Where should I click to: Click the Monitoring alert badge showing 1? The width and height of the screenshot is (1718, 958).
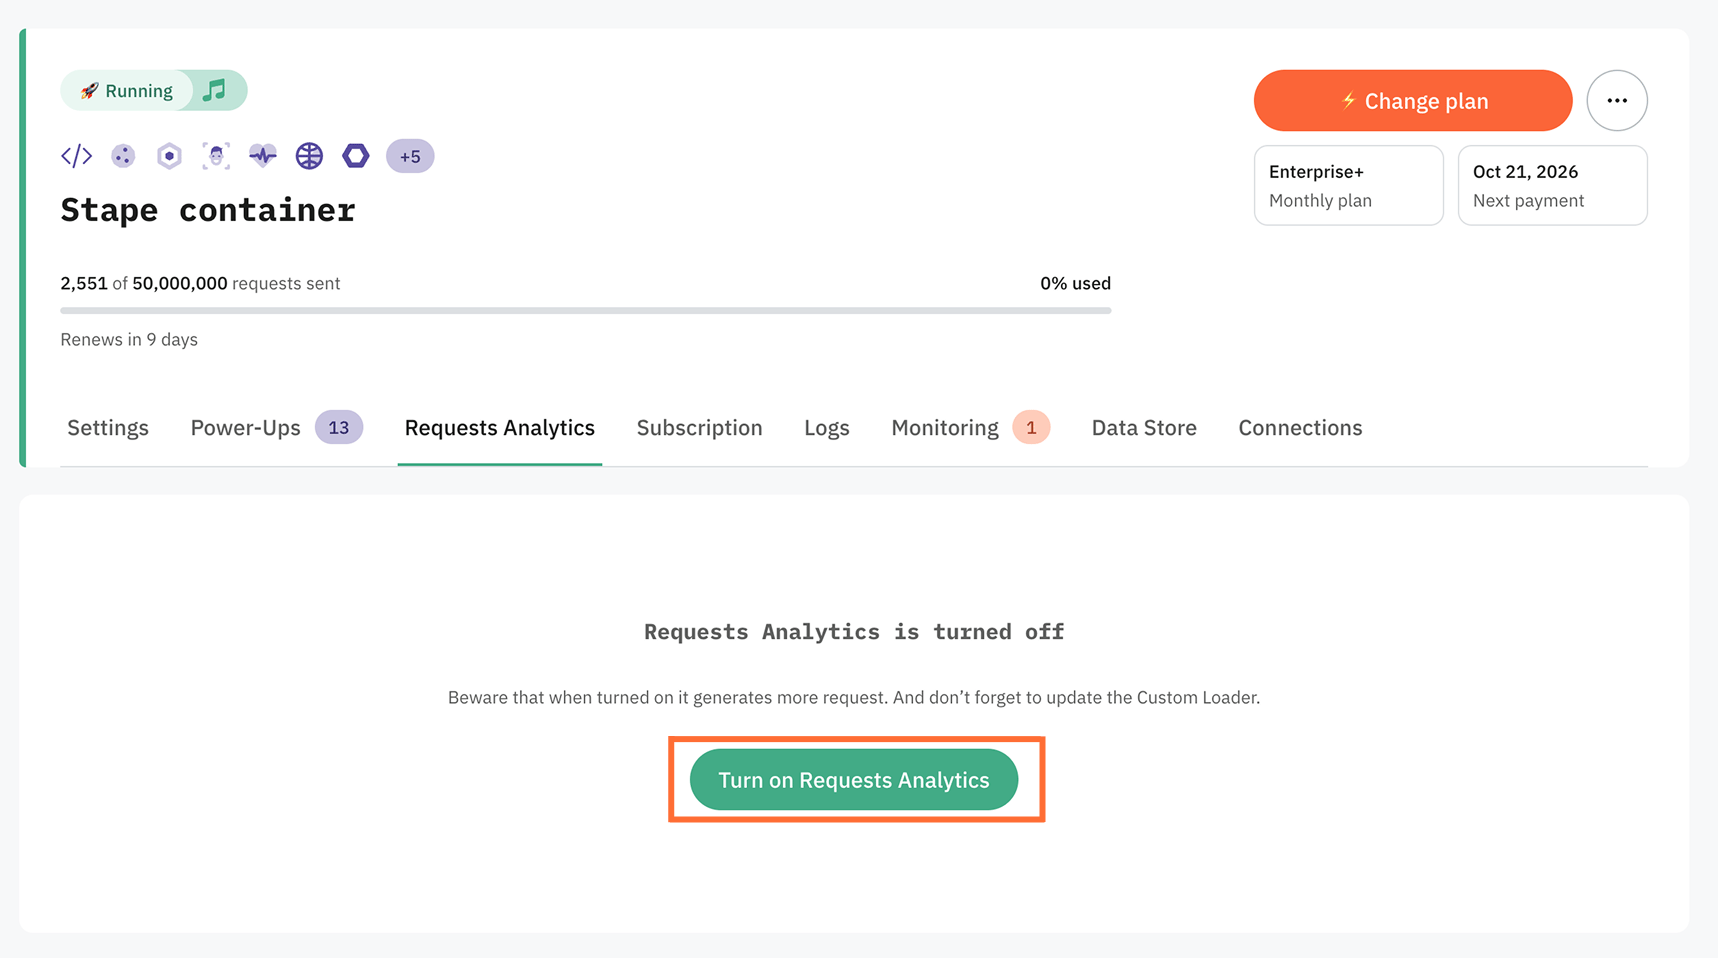[x=1031, y=428]
